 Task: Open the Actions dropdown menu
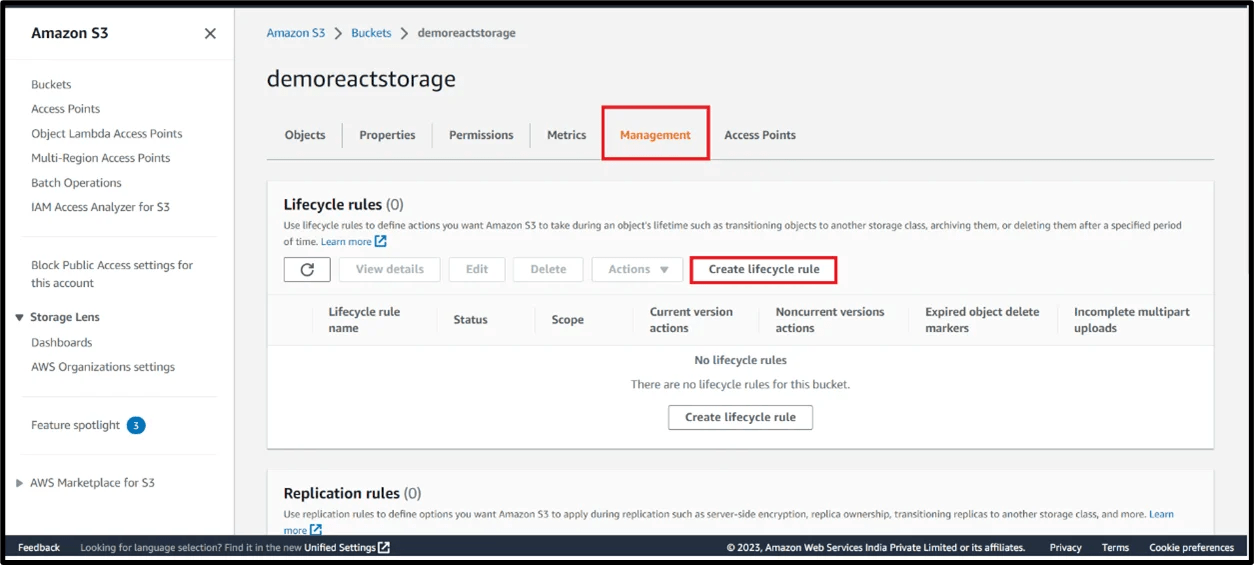(x=638, y=269)
